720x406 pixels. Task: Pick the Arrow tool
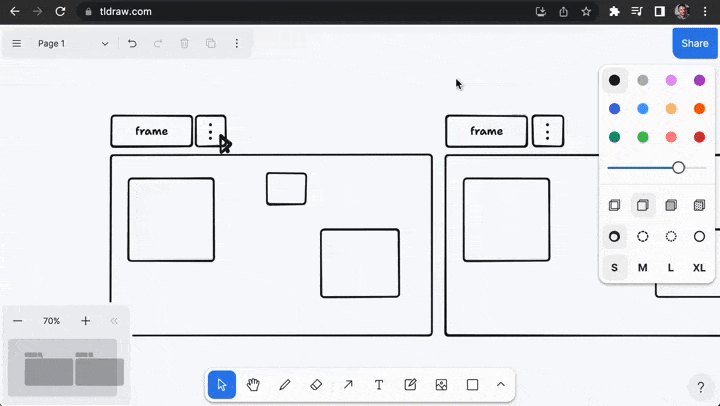pyautogui.click(x=348, y=385)
